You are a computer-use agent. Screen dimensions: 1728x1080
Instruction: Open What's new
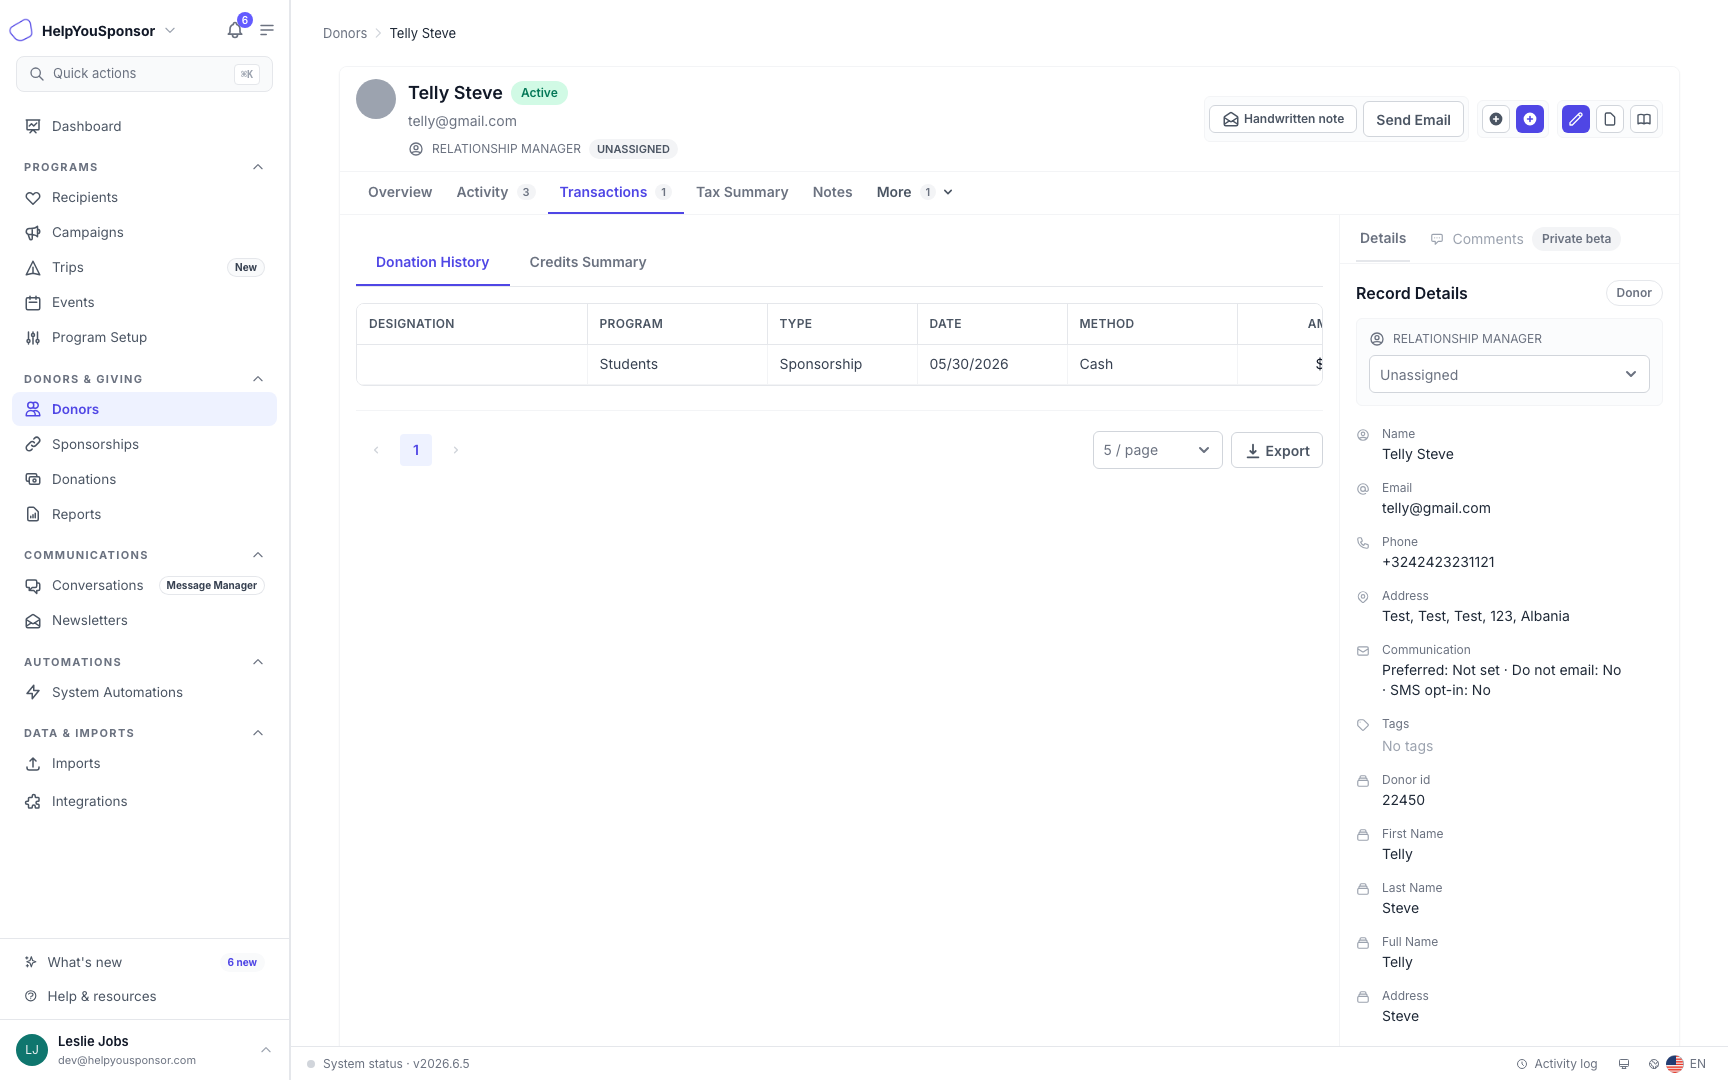pyautogui.click(x=144, y=962)
